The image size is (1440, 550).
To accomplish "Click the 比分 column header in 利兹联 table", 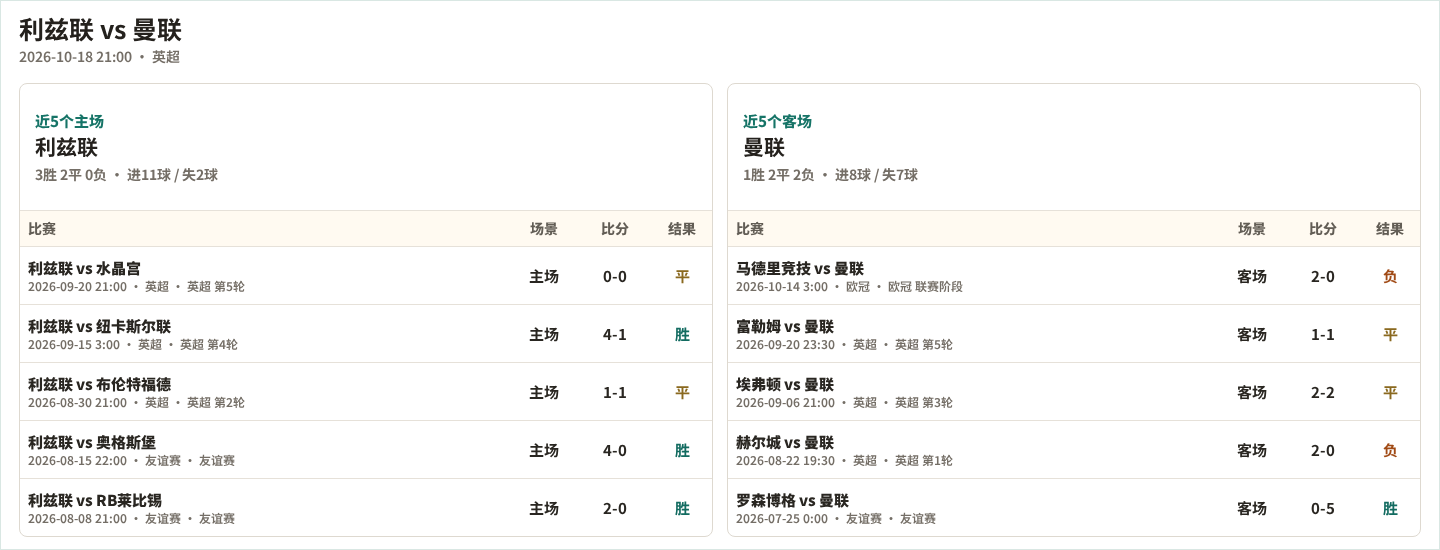I will [x=615, y=229].
